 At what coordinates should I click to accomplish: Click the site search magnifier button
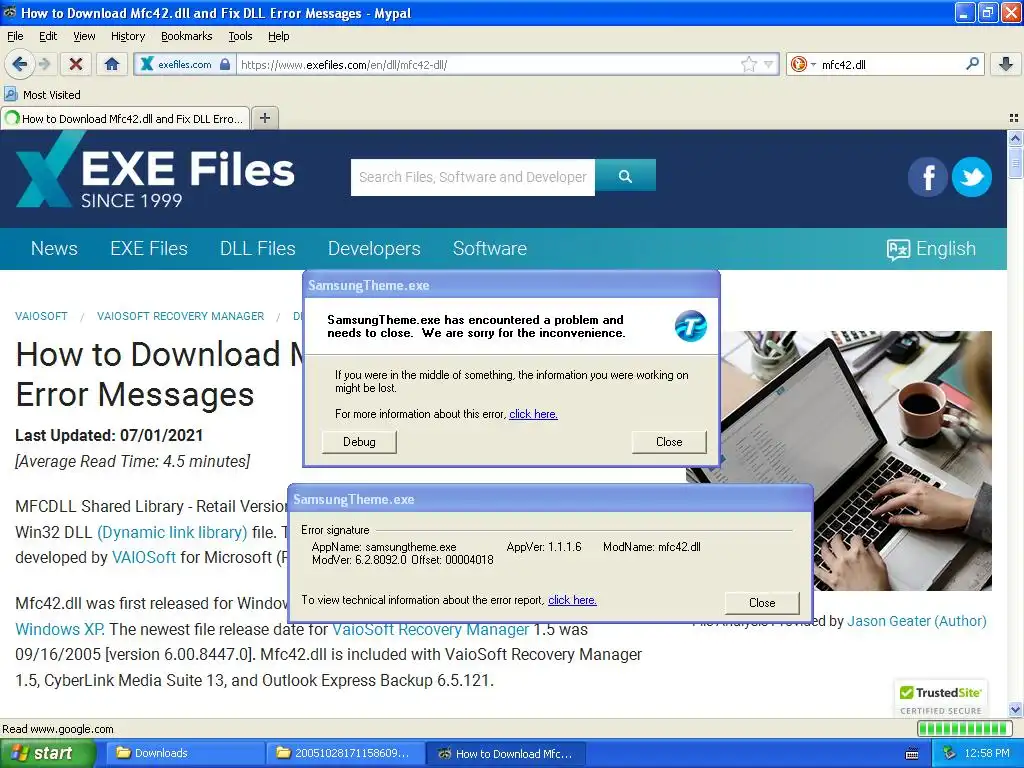click(625, 176)
